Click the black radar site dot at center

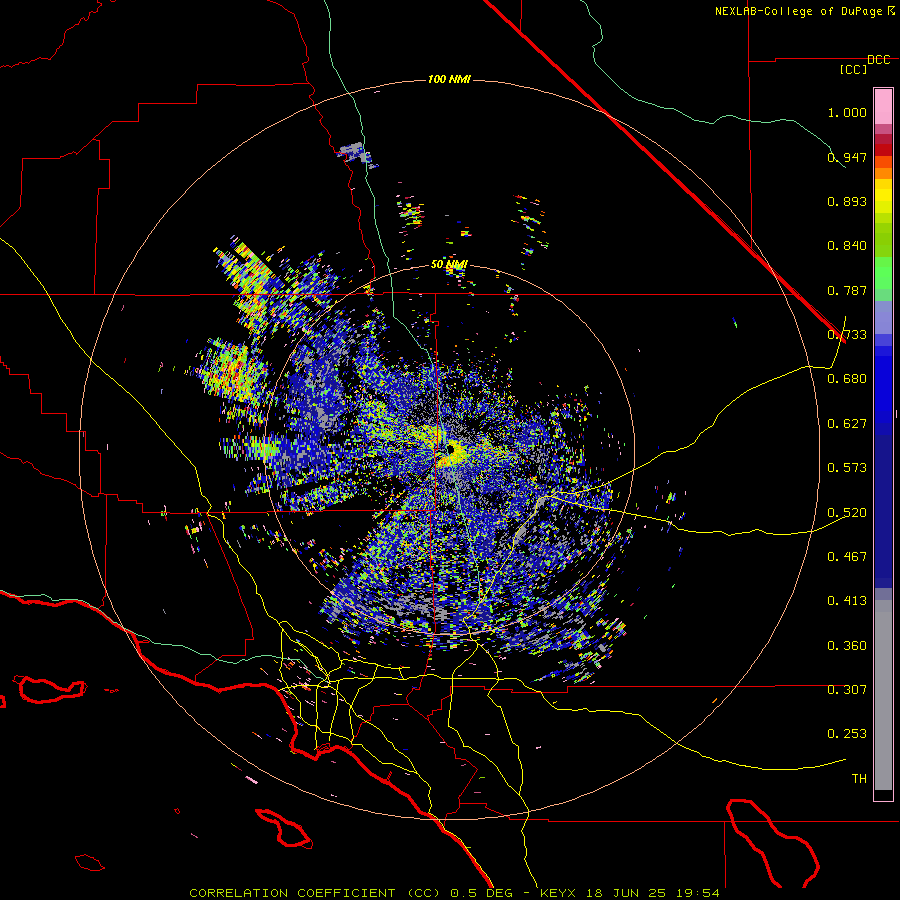pyautogui.click(x=451, y=449)
